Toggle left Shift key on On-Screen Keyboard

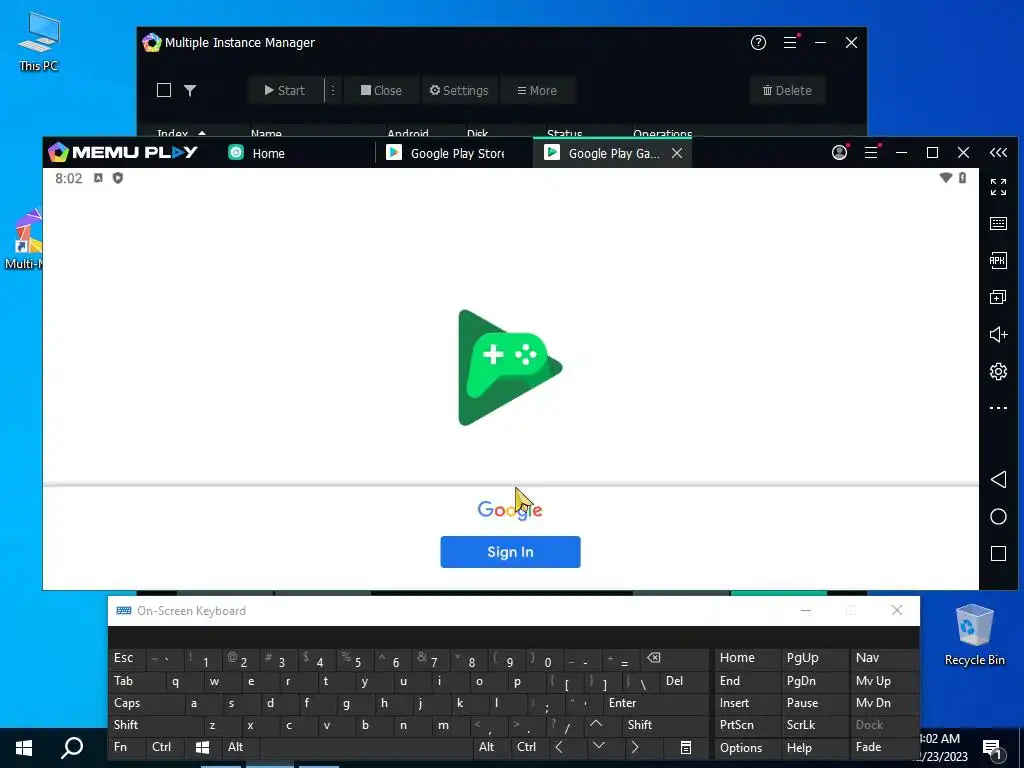coord(155,725)
